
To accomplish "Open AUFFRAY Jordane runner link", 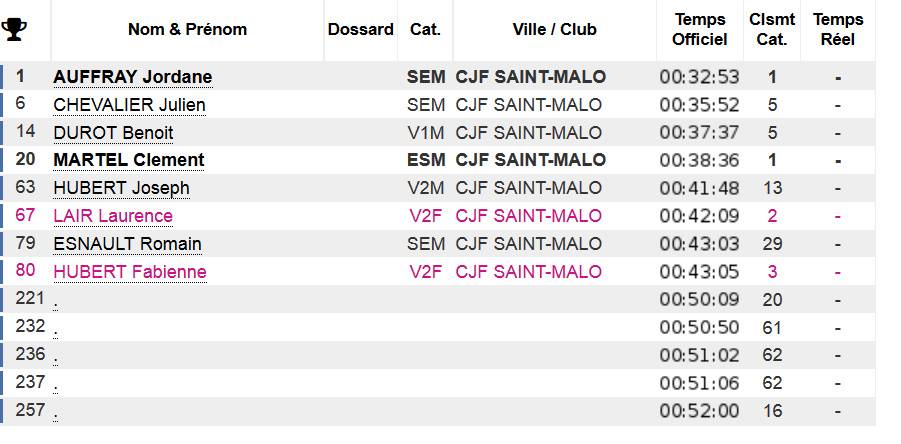I will coord(133,77).
